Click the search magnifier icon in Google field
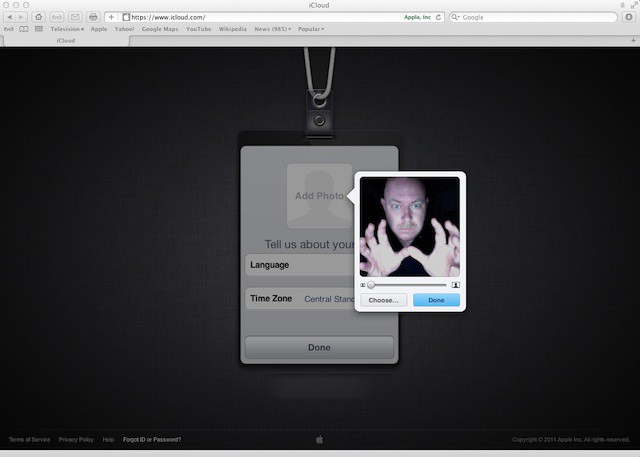 (x=455, y=17)
